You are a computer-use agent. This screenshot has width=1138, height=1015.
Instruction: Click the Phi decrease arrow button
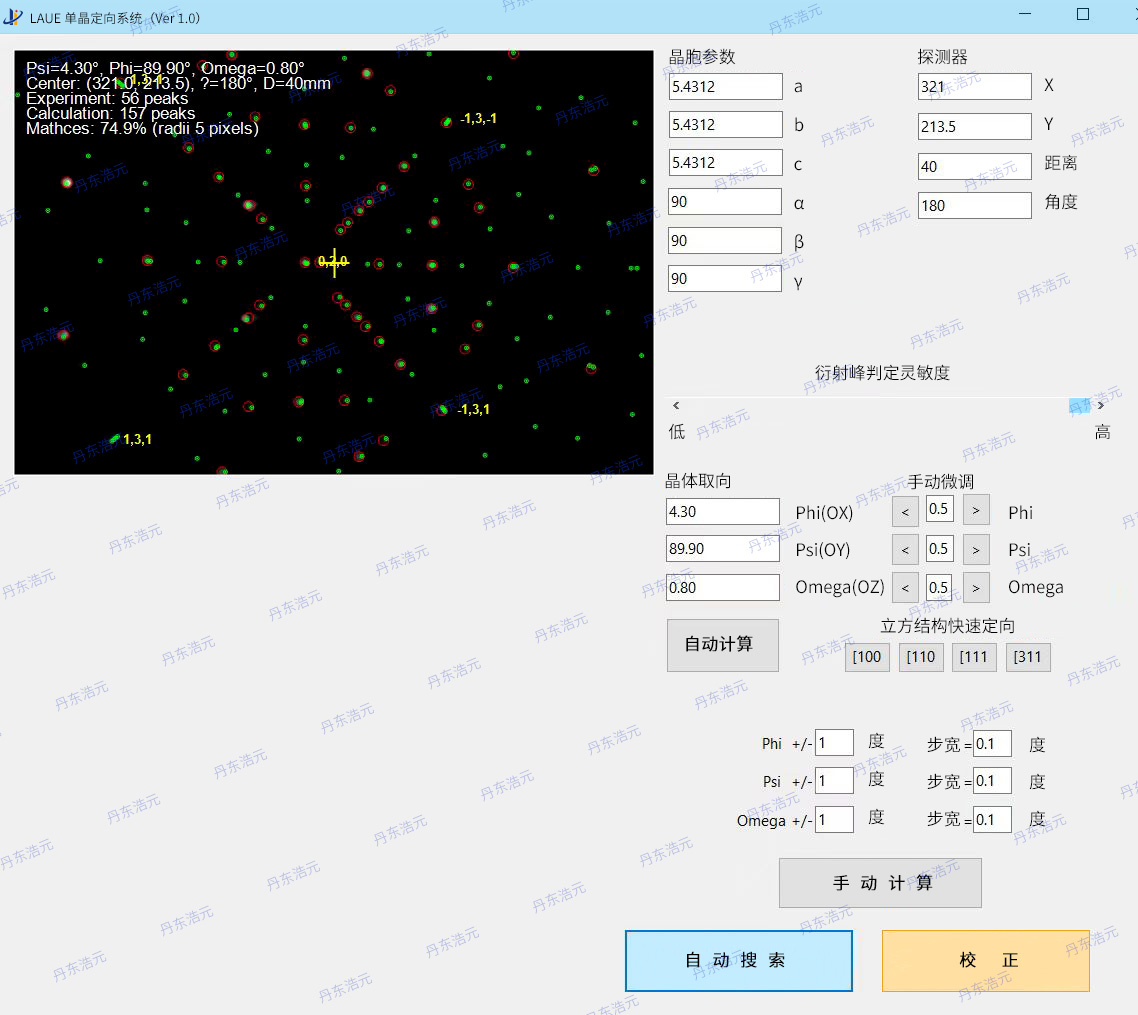pyautogui.click(x=905, y=511)
